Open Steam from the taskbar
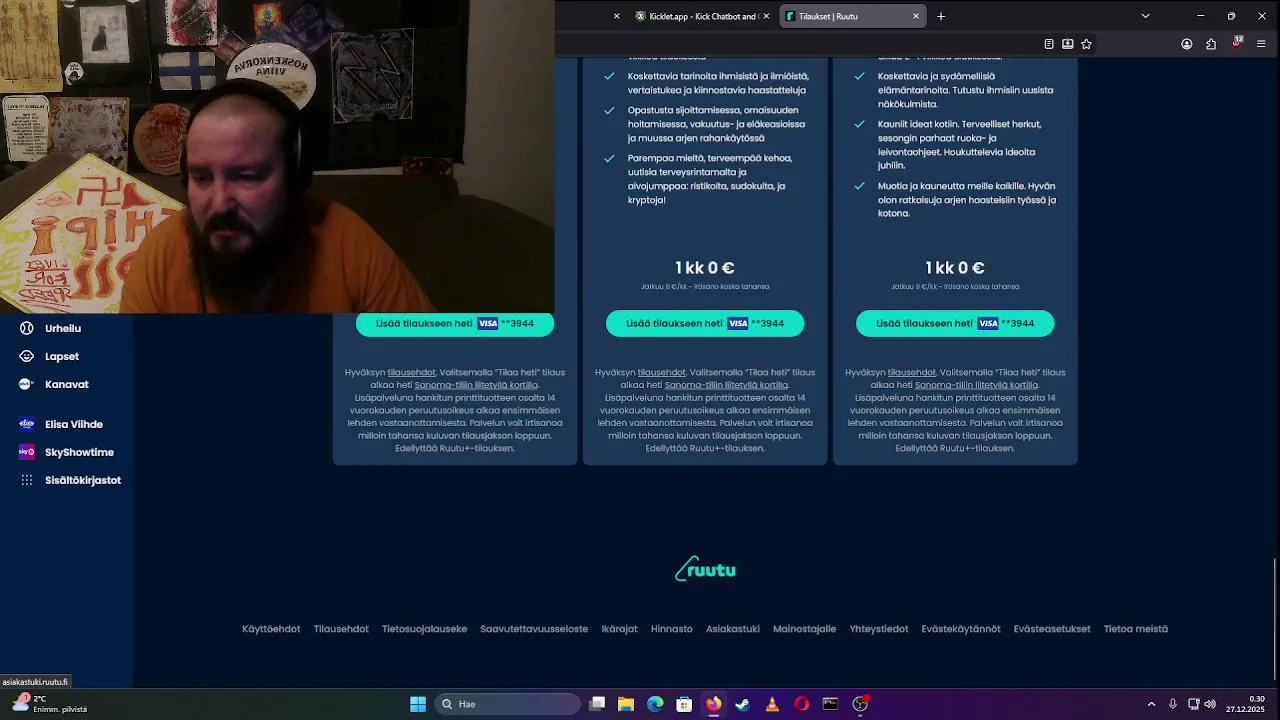 coord(742,704)
